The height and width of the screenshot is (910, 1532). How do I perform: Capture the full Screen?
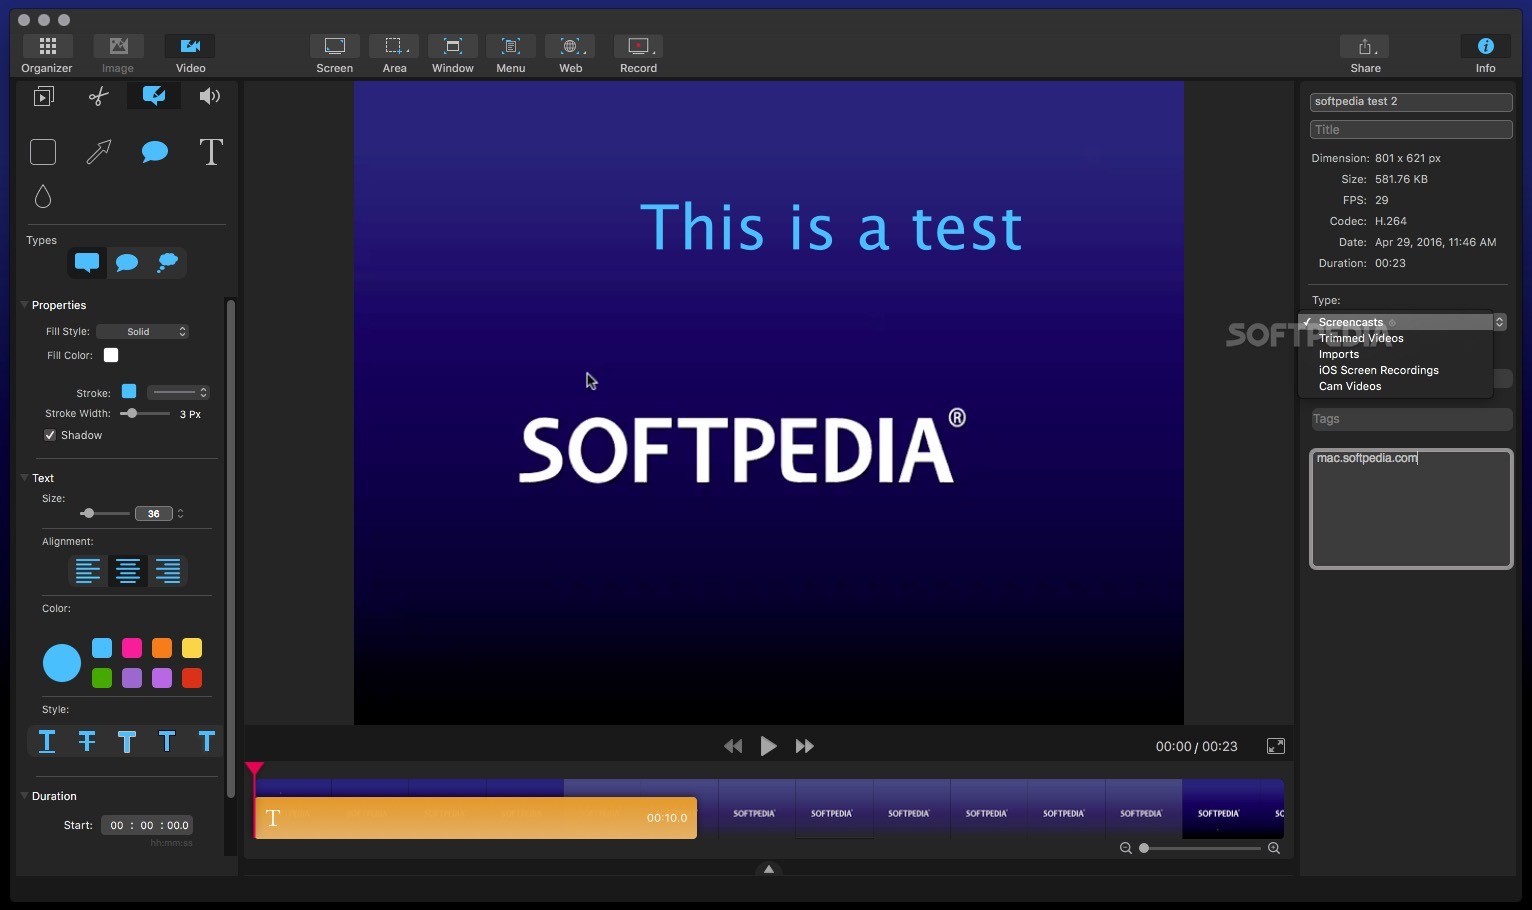[x=334, y=54]
